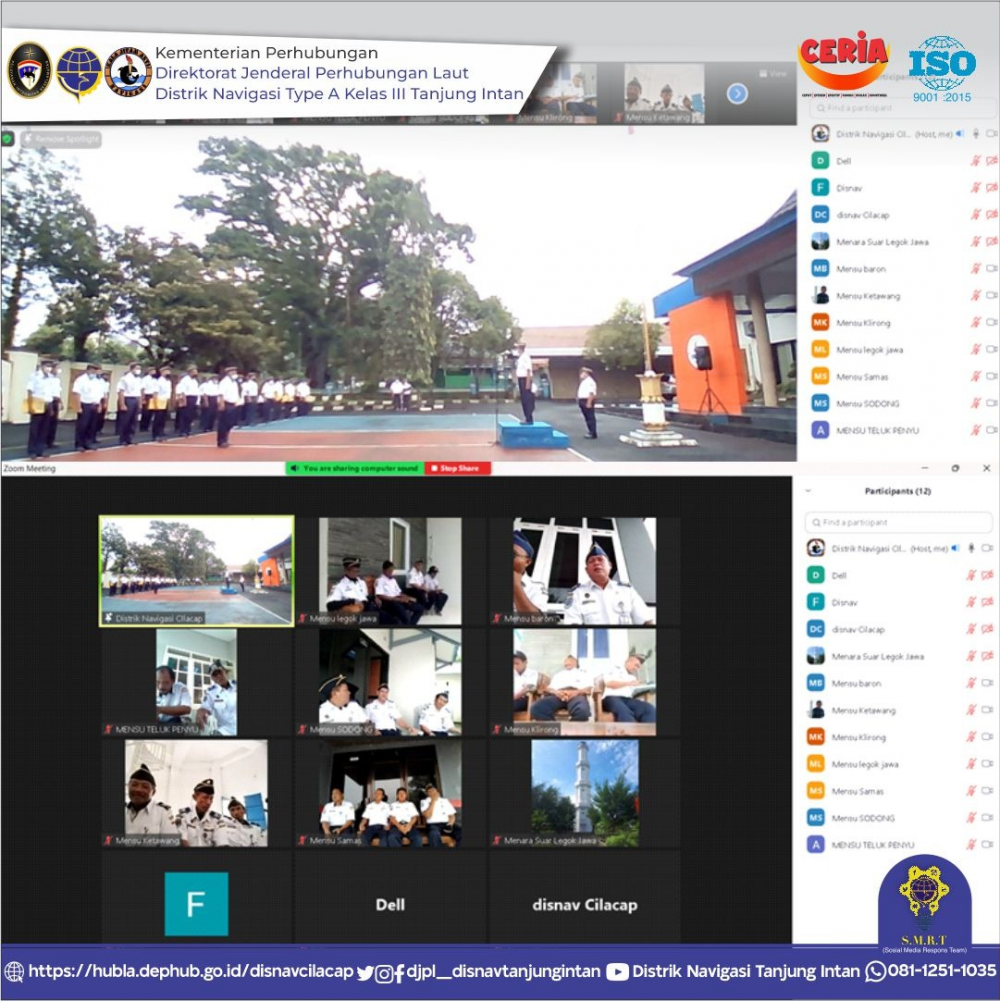Click Menara Suar Legok Jawa mic icon, Participants (12) panel
The width and height of the screenshot is (1000, 1001).
click(971, 656)
